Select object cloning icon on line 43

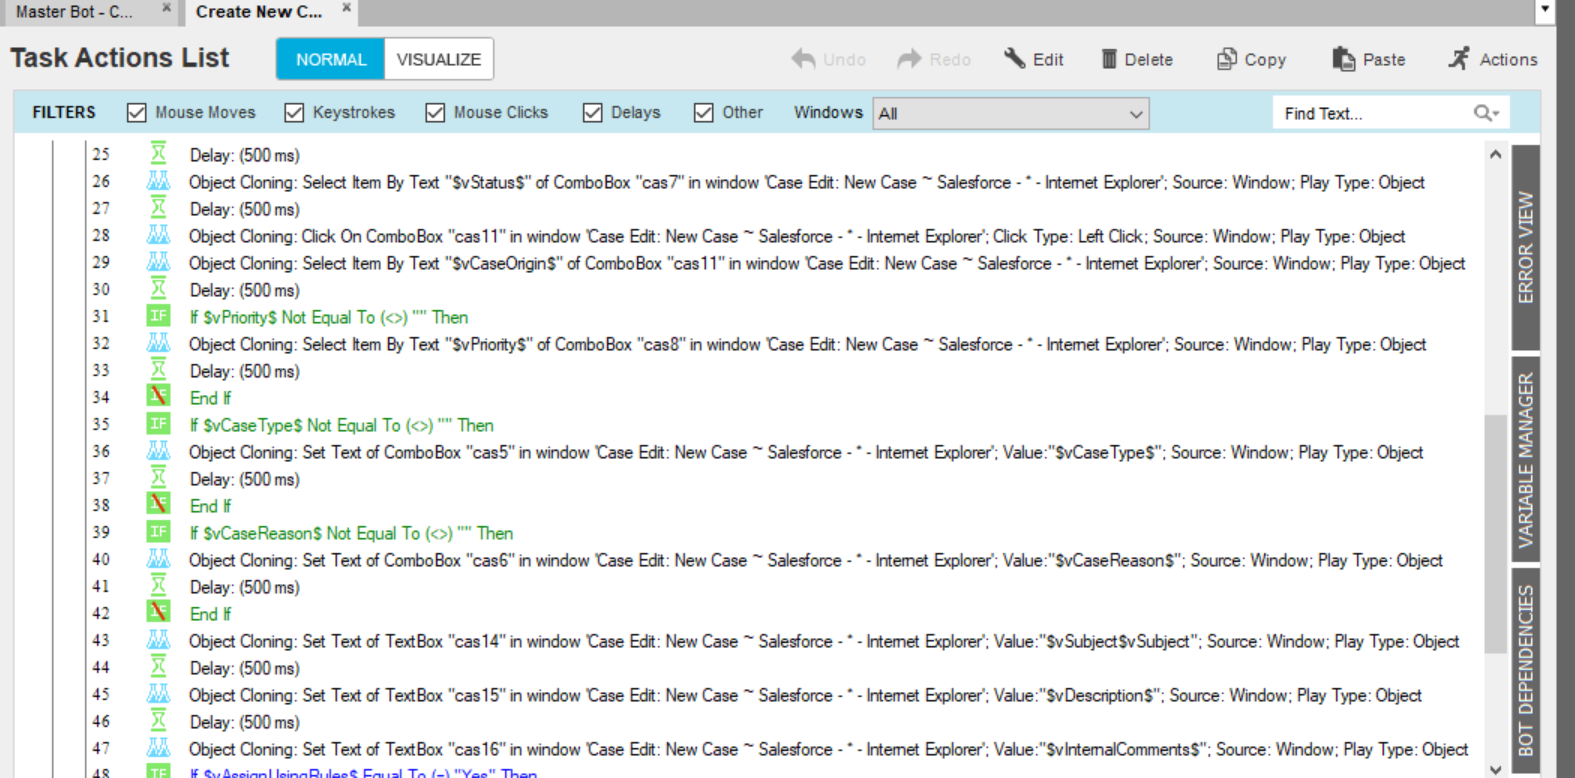coord(158,640)
